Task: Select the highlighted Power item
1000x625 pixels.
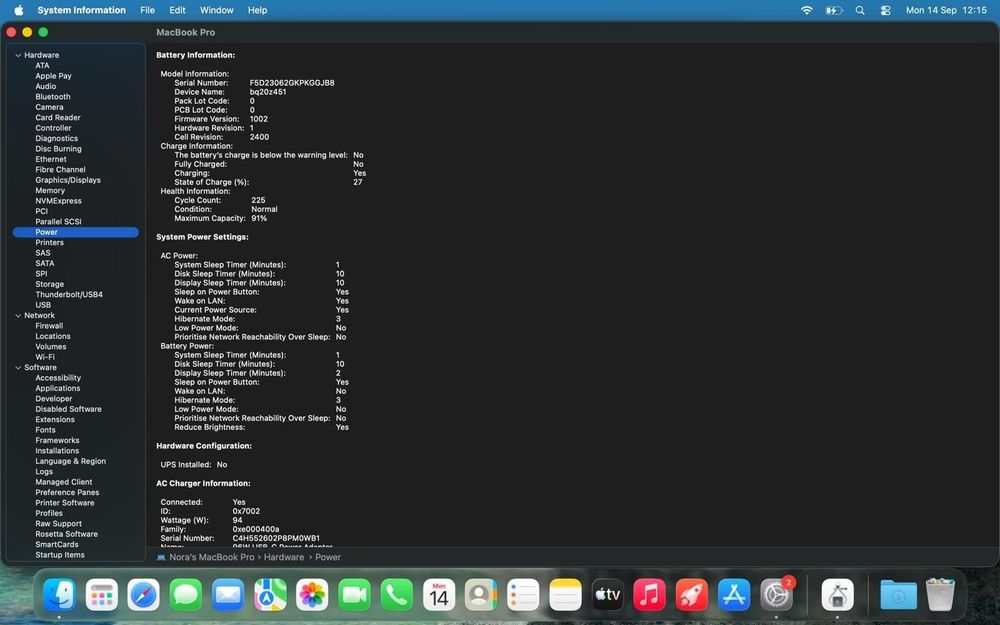Action: [x=76, y=232]
